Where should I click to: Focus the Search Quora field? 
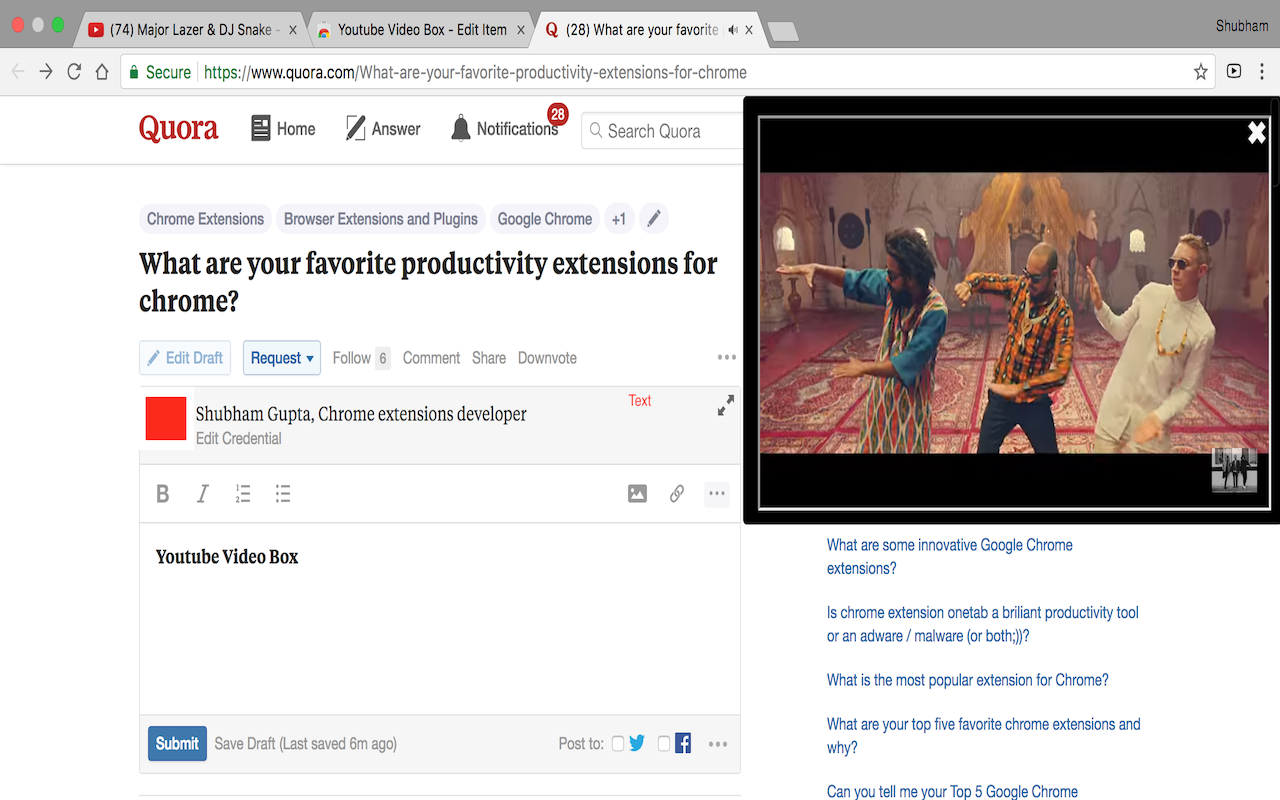pos(662,131)
